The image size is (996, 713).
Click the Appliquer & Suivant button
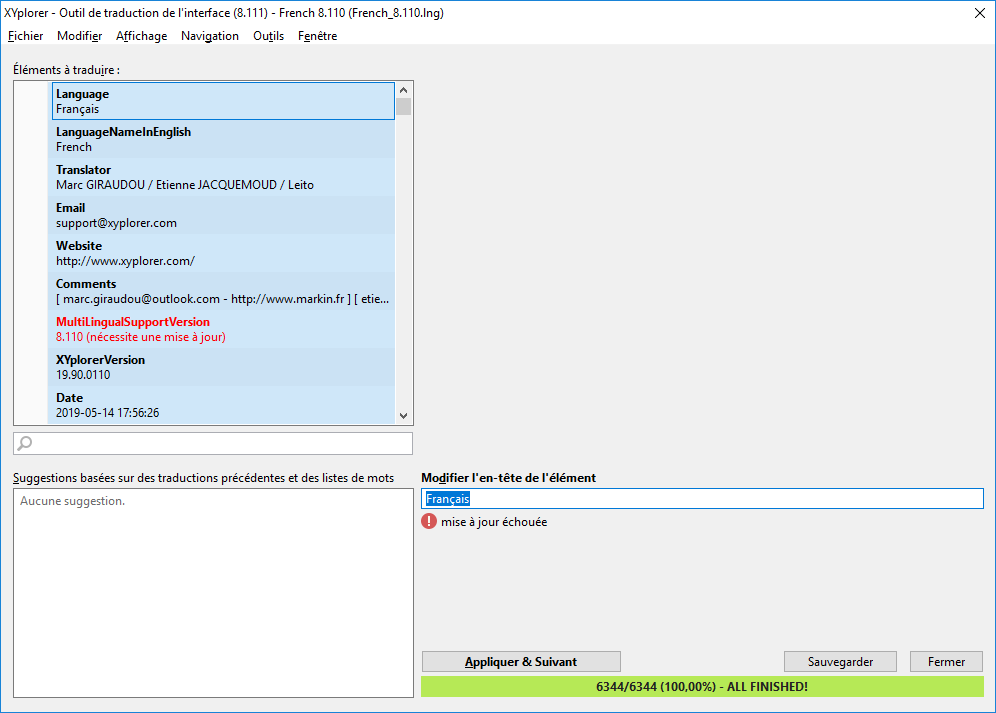tap(521, 662)
